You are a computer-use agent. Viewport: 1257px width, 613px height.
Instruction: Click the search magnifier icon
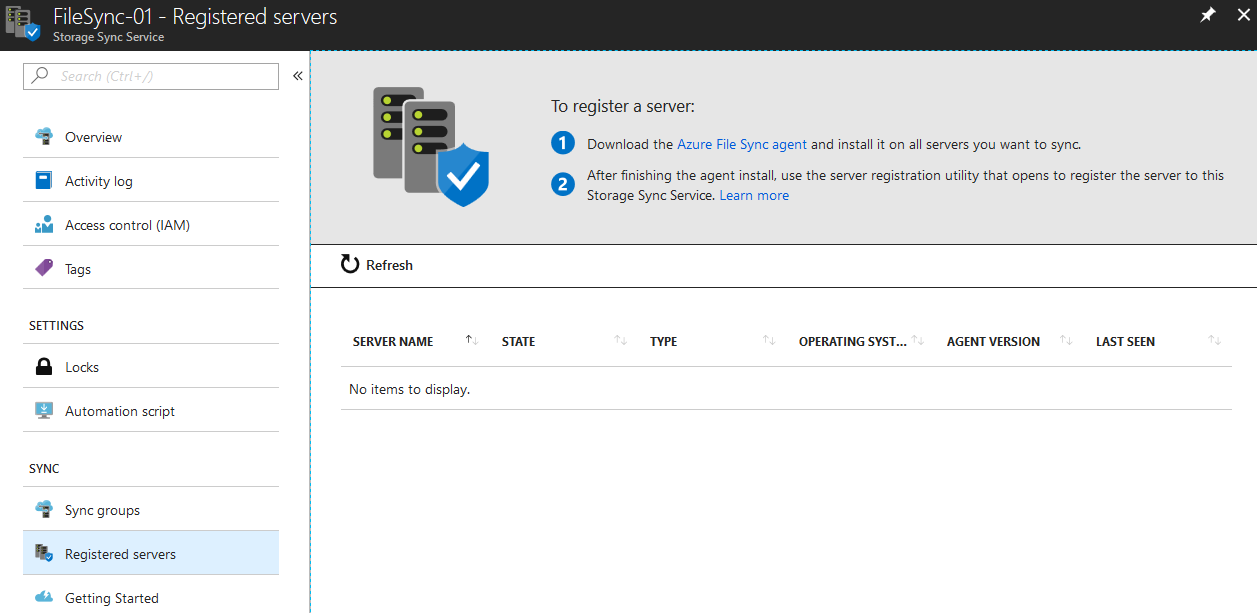(41, 76)
